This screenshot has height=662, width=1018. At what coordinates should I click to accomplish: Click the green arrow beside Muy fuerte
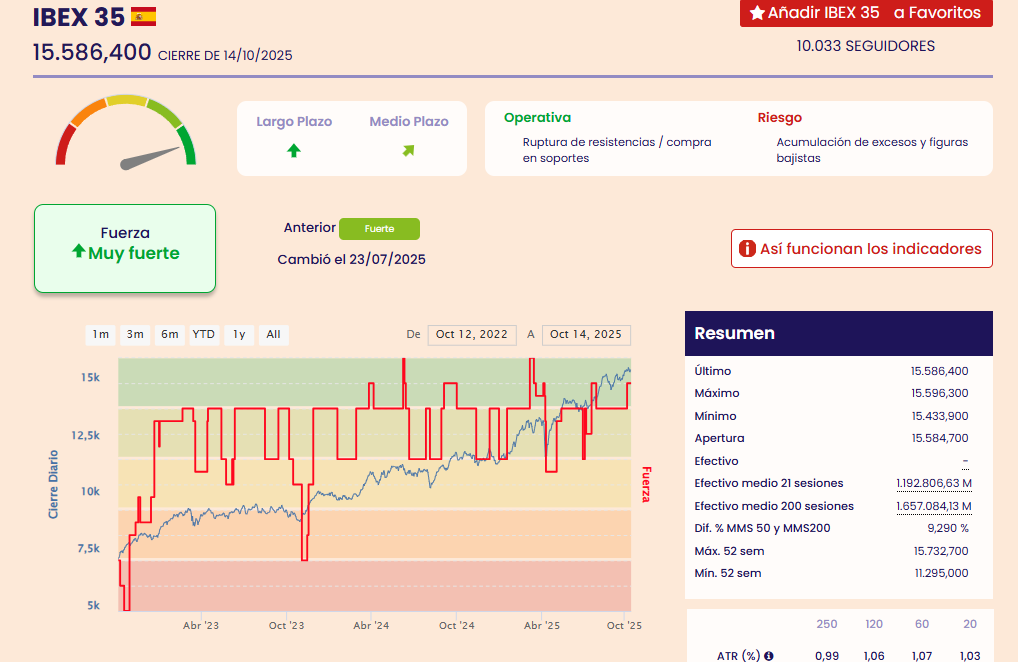tap(79, 253)
